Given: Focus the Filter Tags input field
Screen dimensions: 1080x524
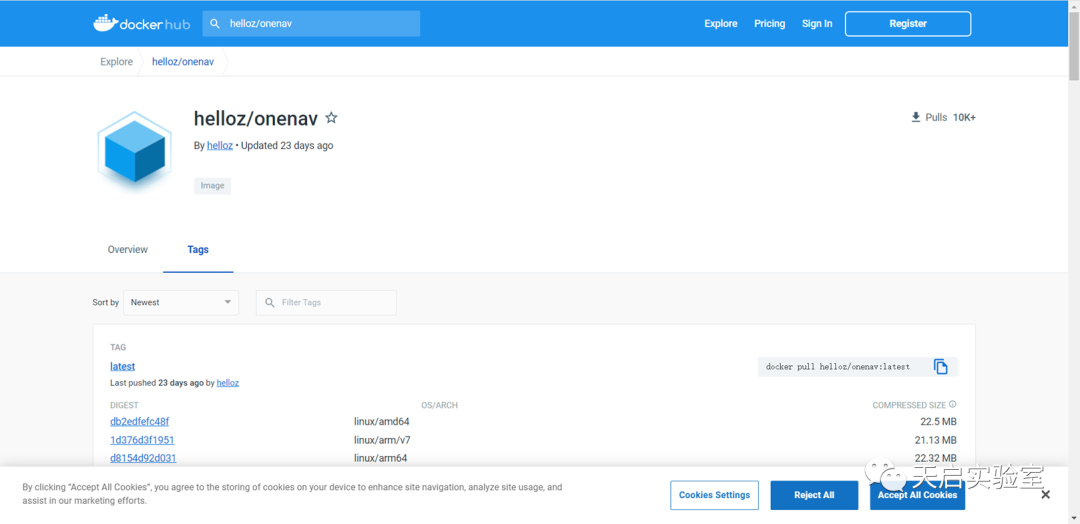Looking at the screenshot, I should click(x=326, y=302).
